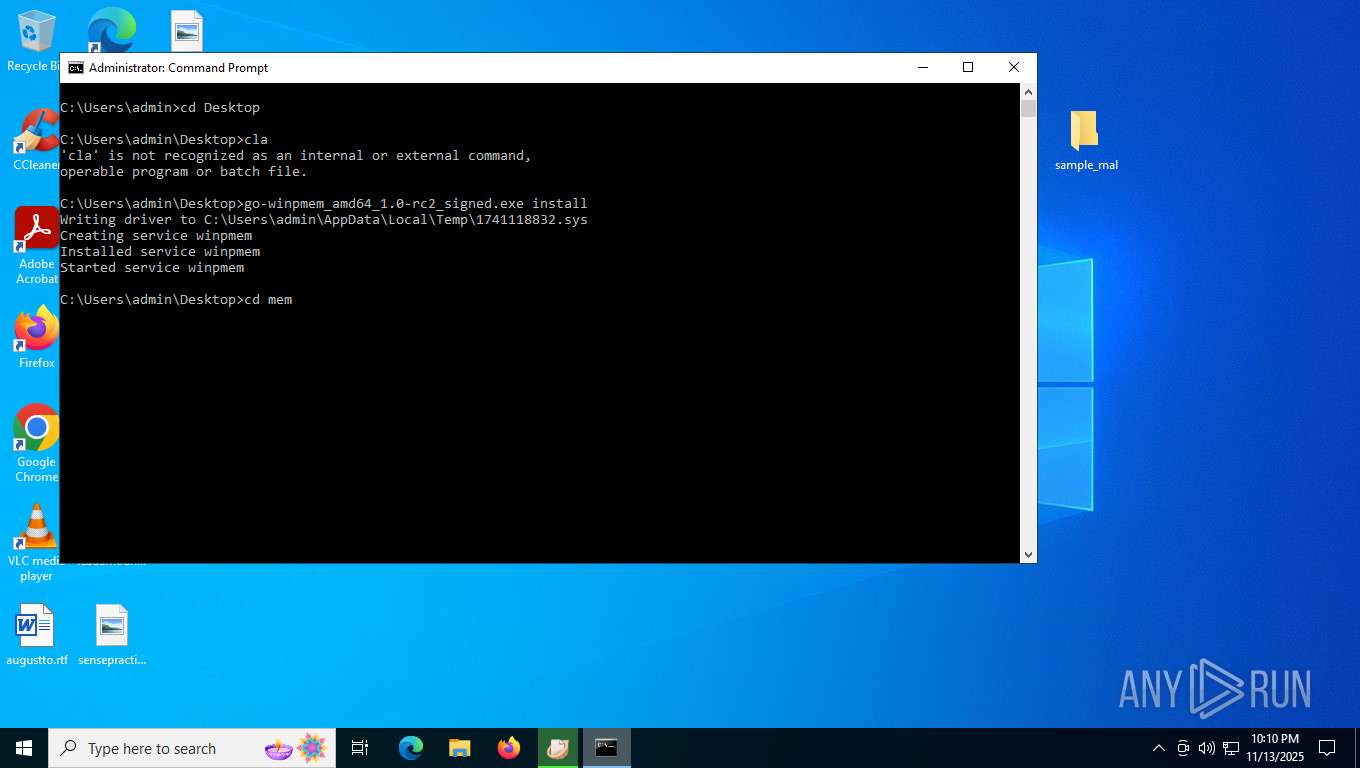Click the green highlighted taskbar app icon

point(558,748)
